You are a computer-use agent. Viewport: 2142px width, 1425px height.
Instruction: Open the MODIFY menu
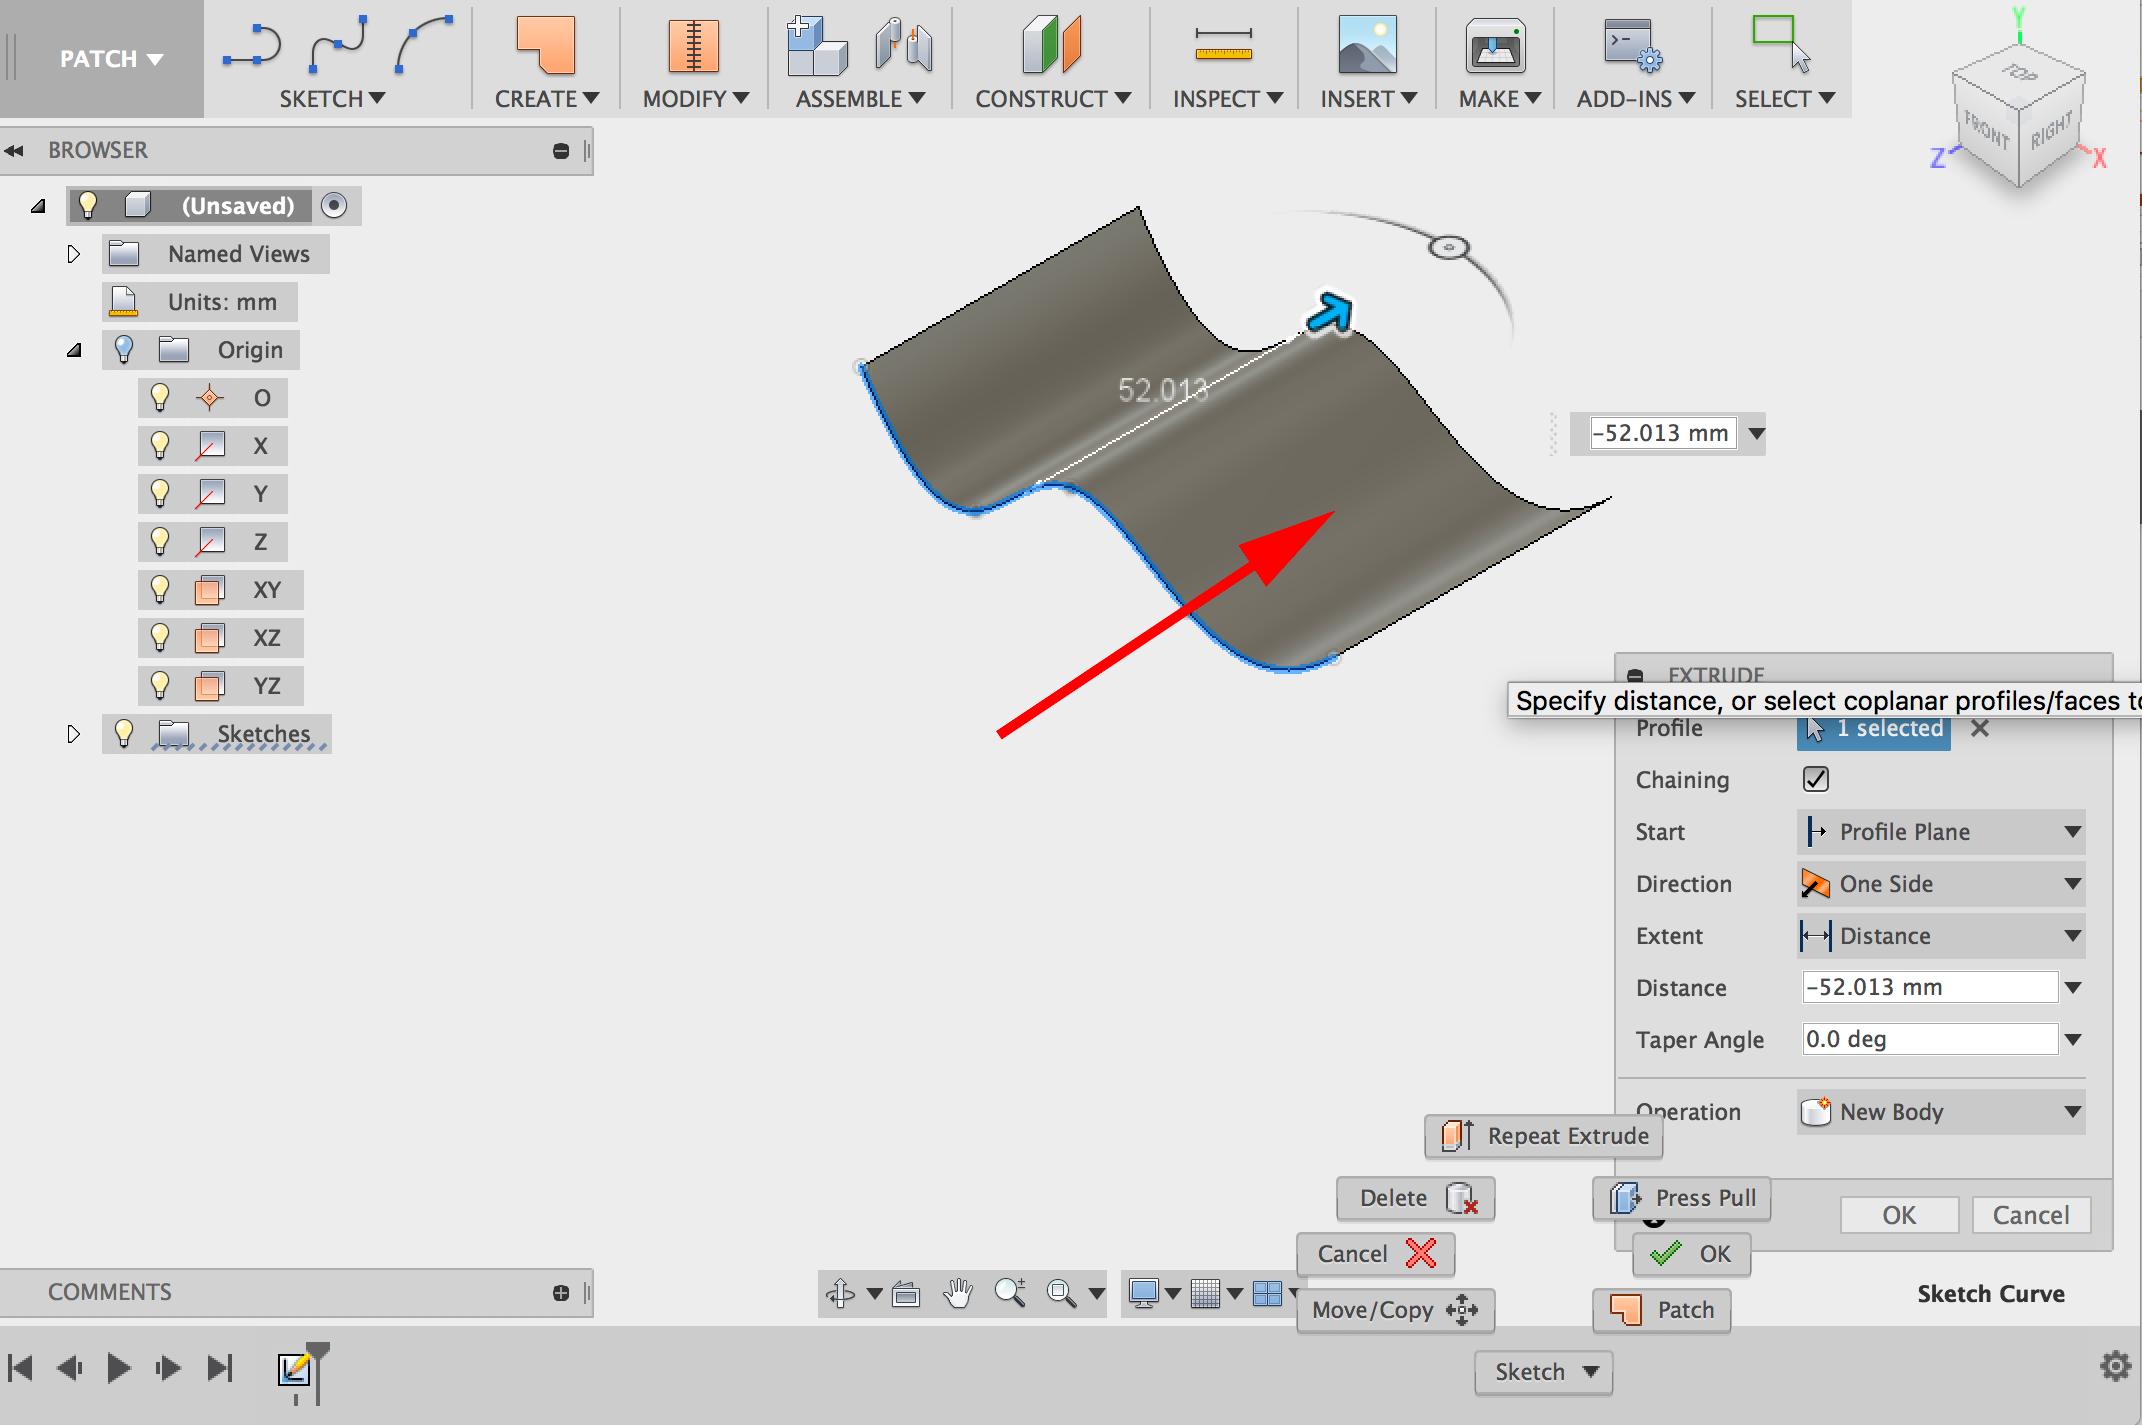point(695,98)
